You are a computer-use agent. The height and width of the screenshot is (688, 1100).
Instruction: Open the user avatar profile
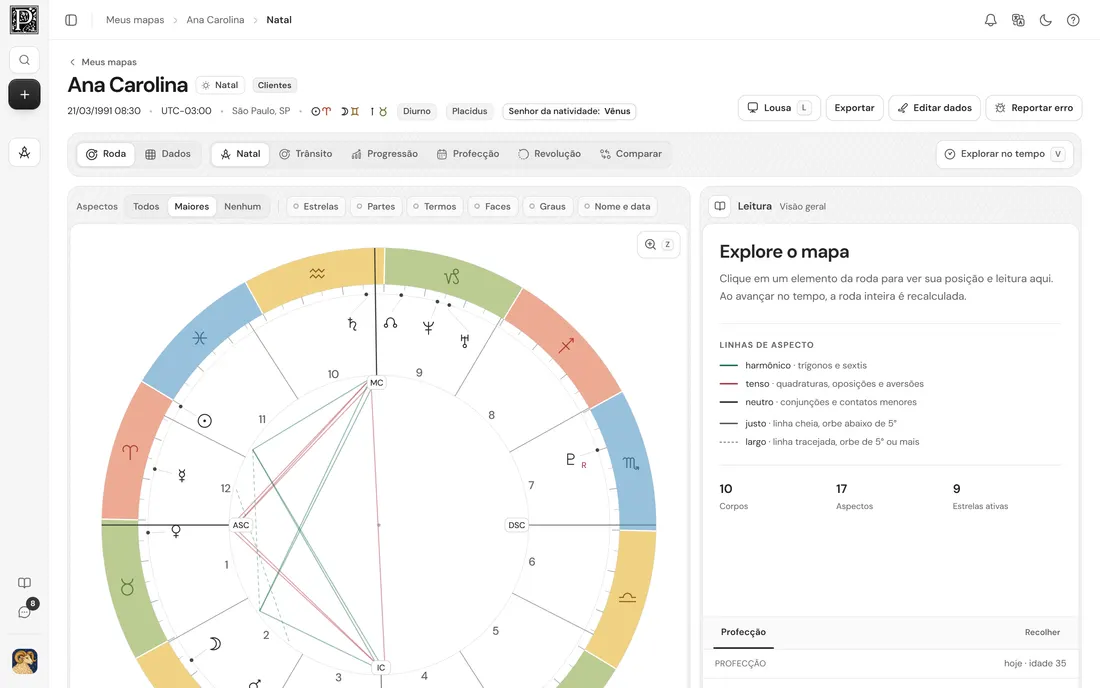[25, 661]
